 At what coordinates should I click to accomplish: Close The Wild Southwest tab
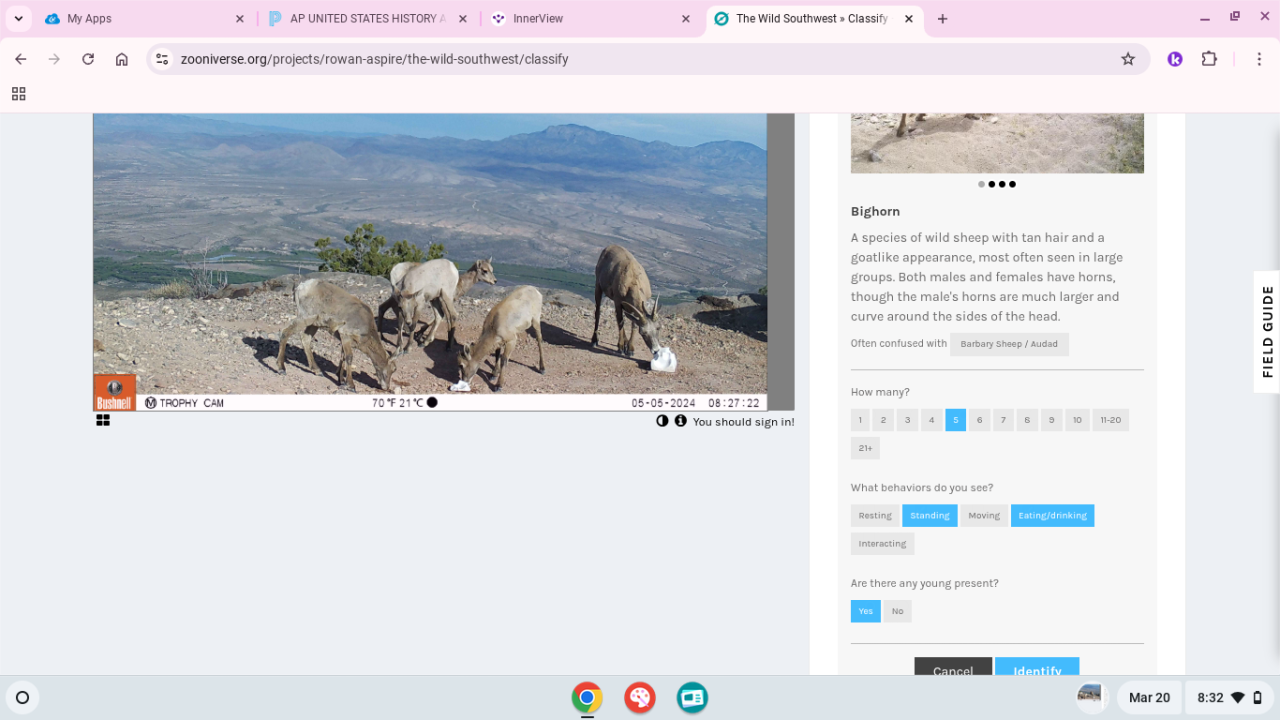pyautogui.click(x=908, y=18)
